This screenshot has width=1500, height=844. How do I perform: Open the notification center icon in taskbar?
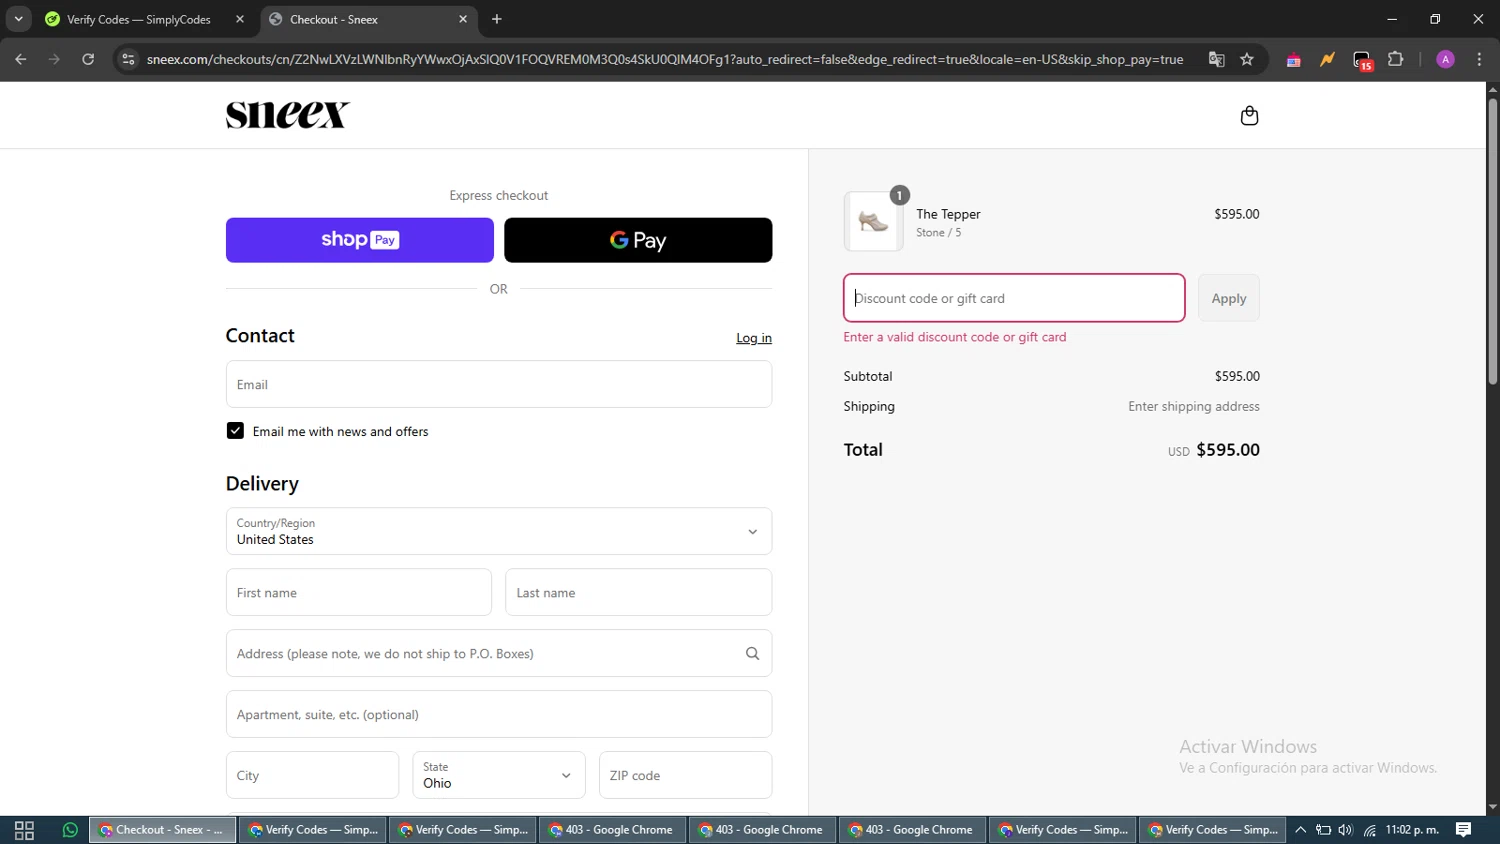pos(1464,830)
